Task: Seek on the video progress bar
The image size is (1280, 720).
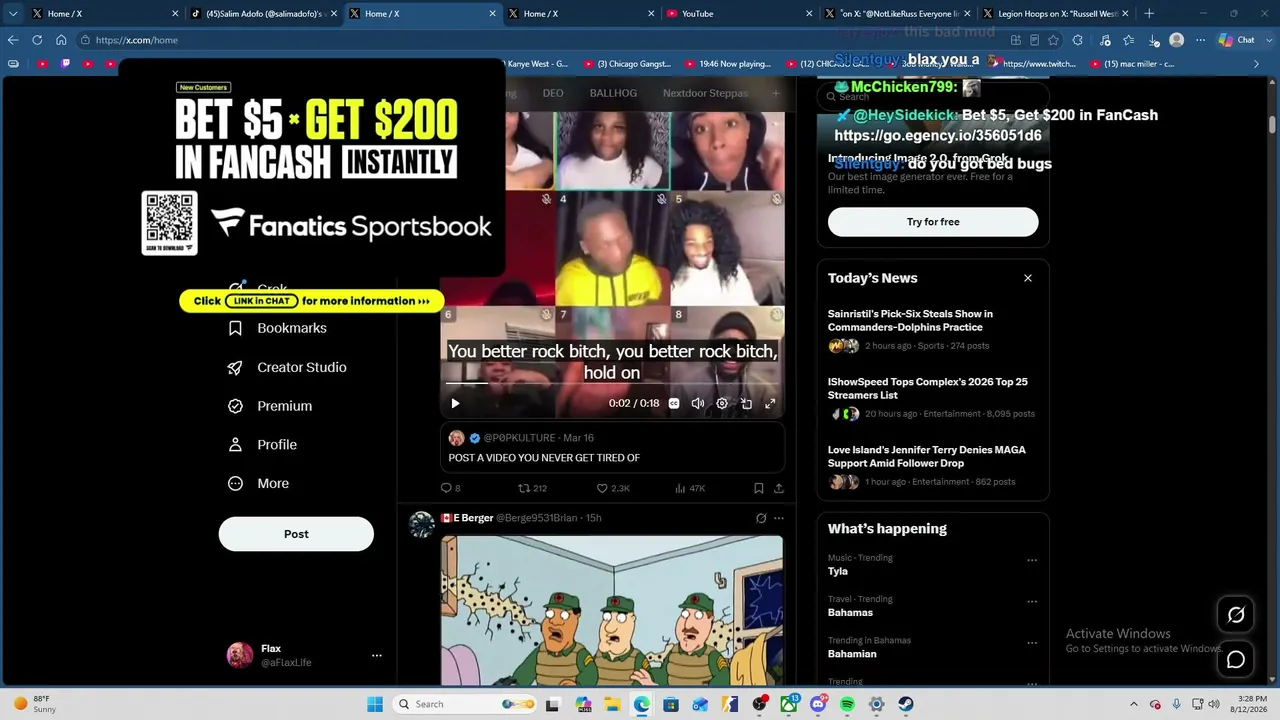Action: pos(612,382)
